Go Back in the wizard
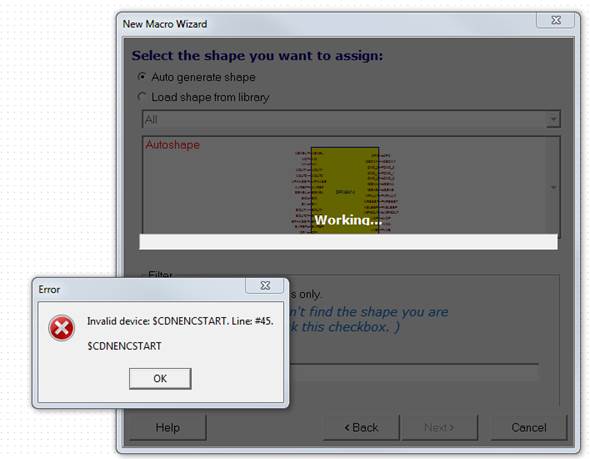 point(361,427)
